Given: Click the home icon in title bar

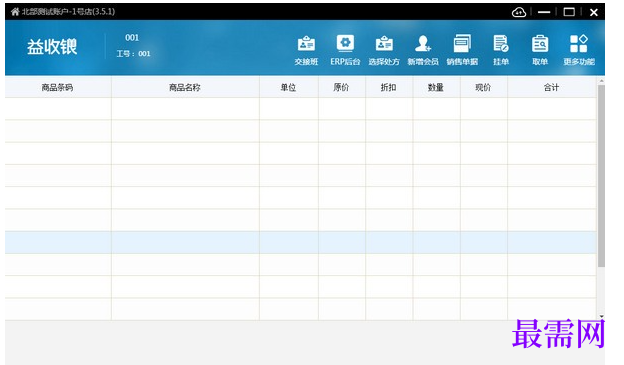Looking at the screenshot, I should tap(15, 12).
